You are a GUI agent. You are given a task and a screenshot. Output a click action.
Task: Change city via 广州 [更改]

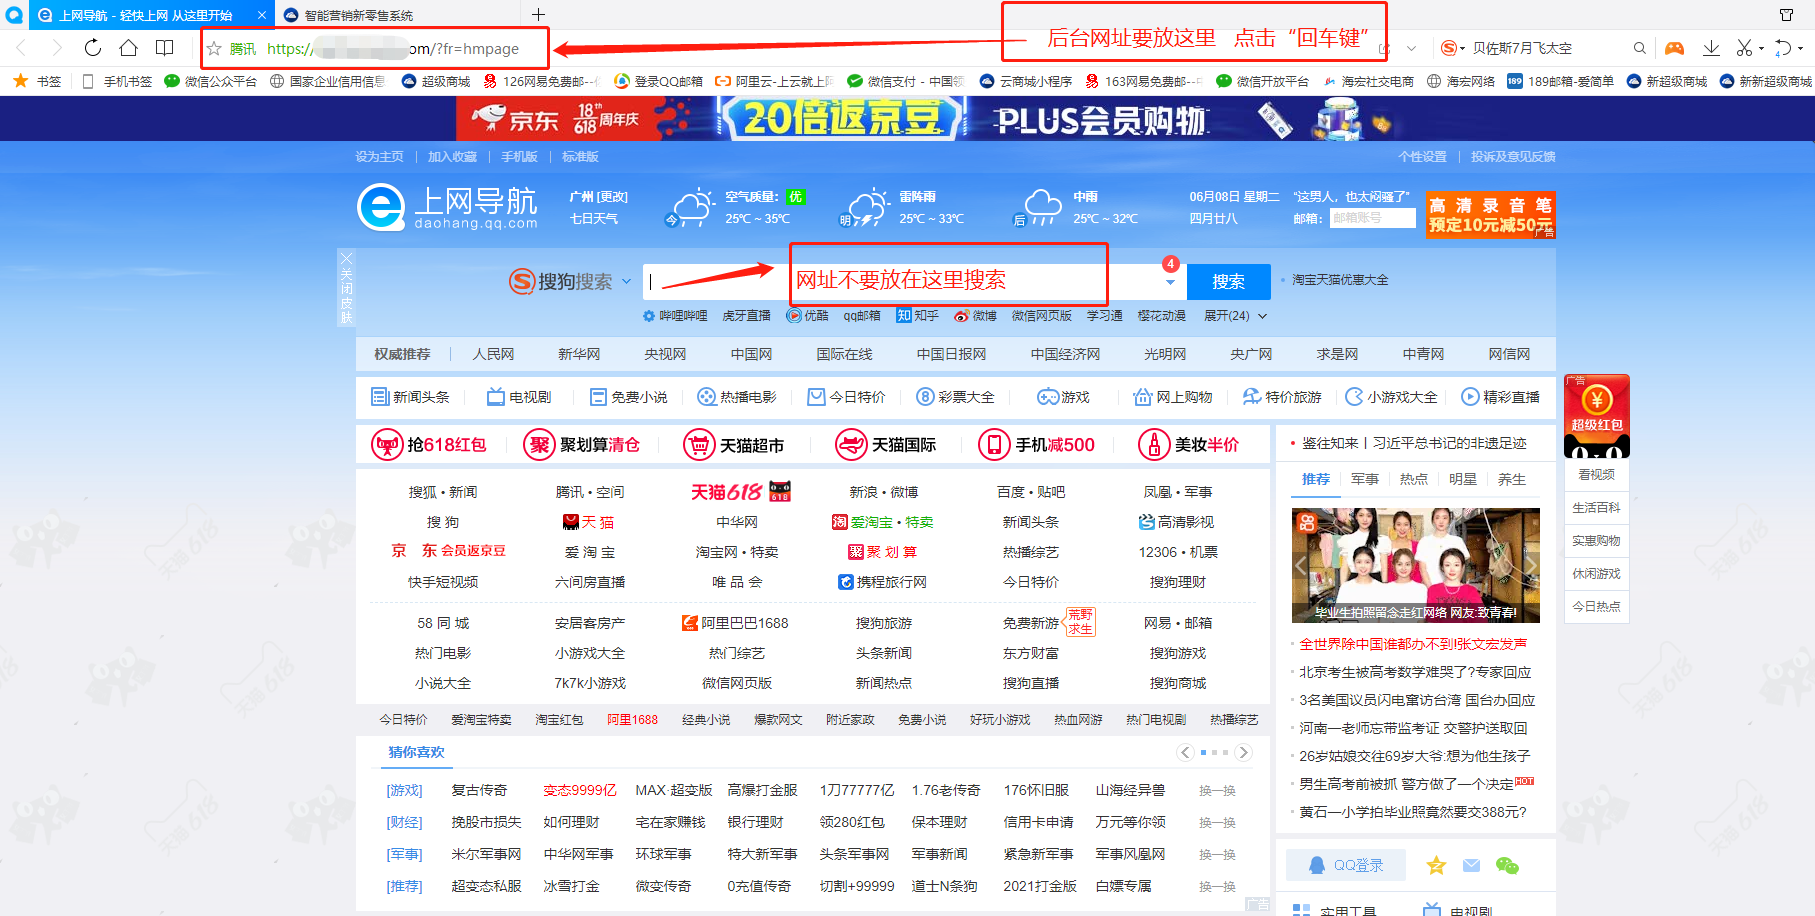tap(598, 197)
